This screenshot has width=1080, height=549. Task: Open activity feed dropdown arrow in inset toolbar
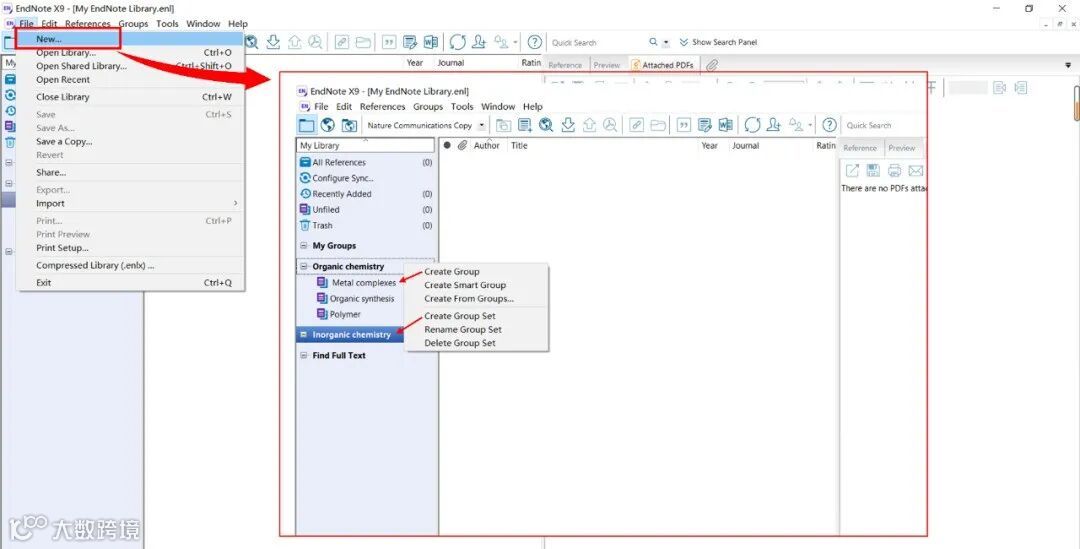point(810,125)
